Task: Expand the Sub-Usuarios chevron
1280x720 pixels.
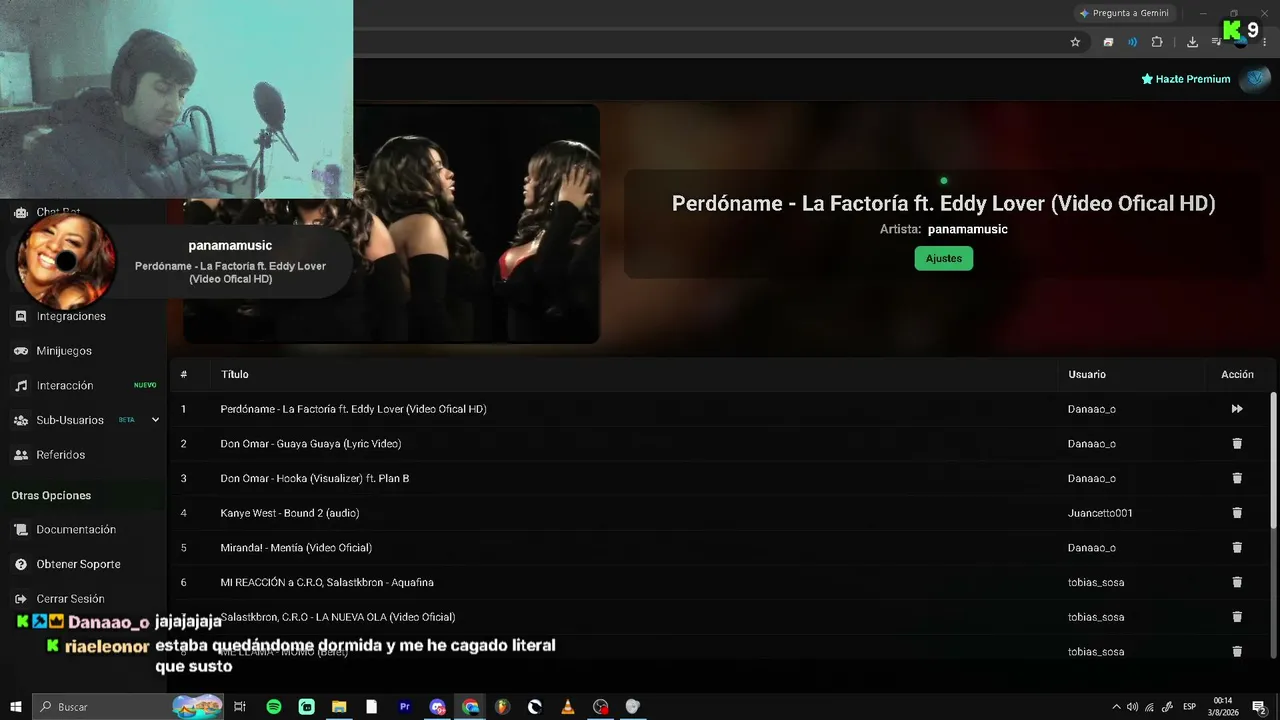Action: tap(155, 420)
